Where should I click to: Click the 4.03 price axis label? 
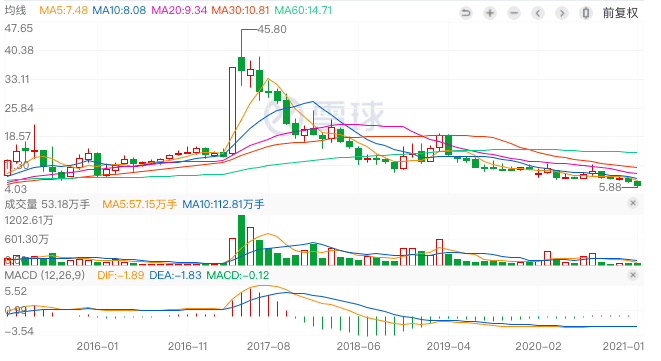(16, 189)
